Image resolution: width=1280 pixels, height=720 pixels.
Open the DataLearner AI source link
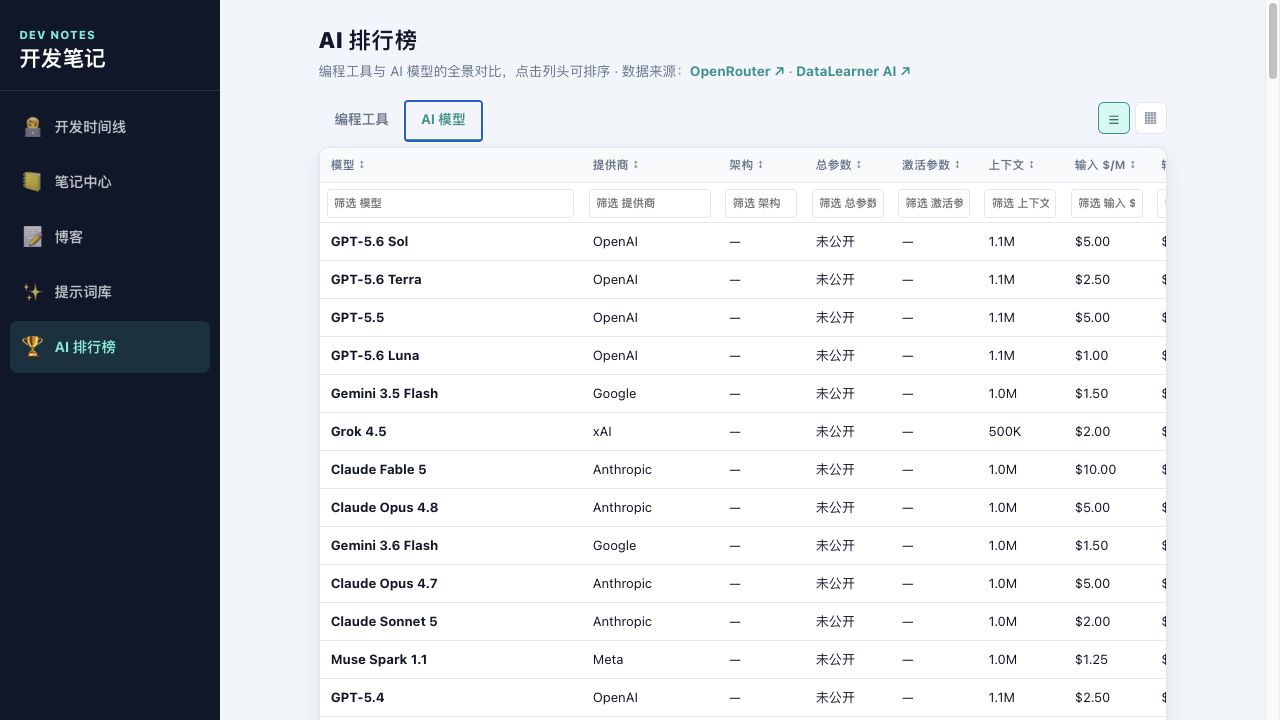[853, 71]
